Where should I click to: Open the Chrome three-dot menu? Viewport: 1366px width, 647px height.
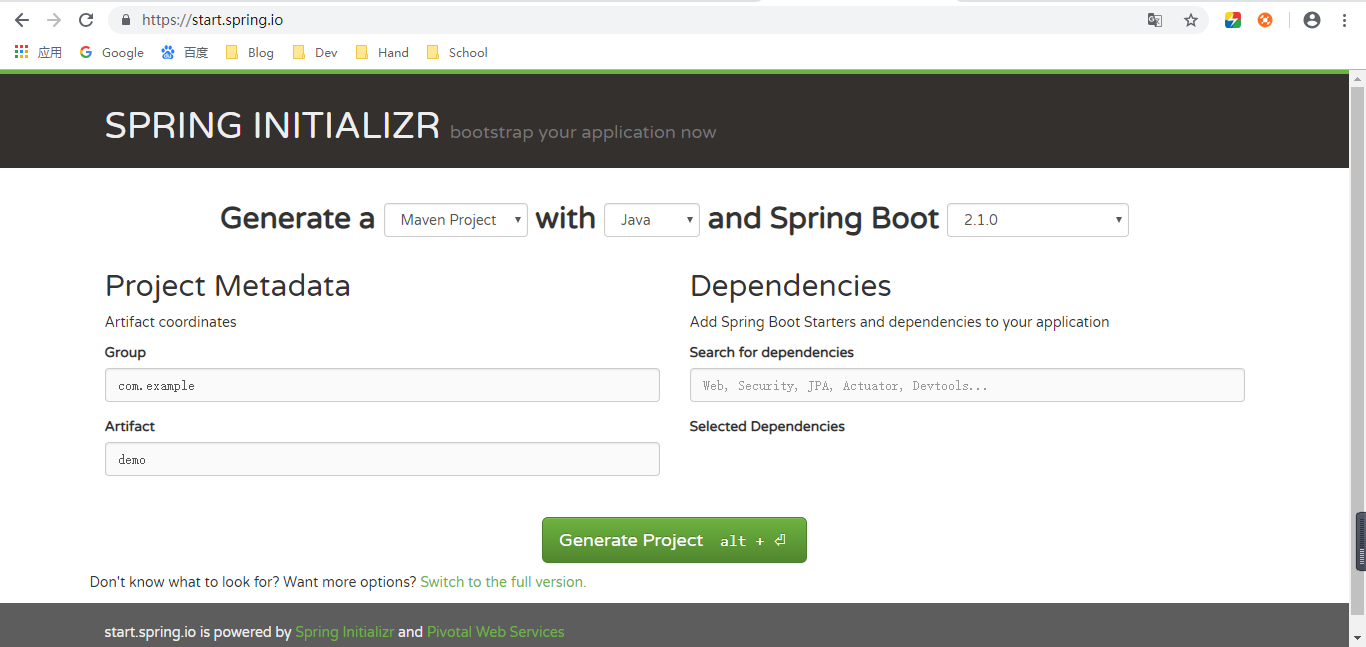(x=1344, y=20)
